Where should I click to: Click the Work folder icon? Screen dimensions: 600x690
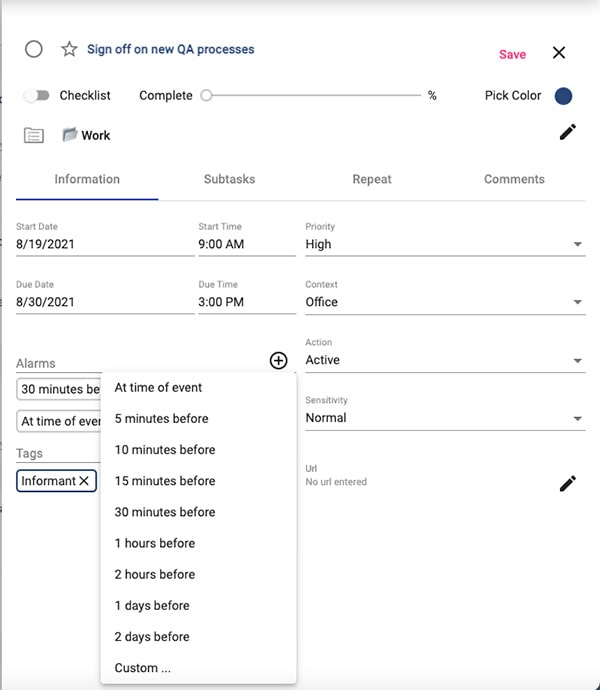click(69, 135)
